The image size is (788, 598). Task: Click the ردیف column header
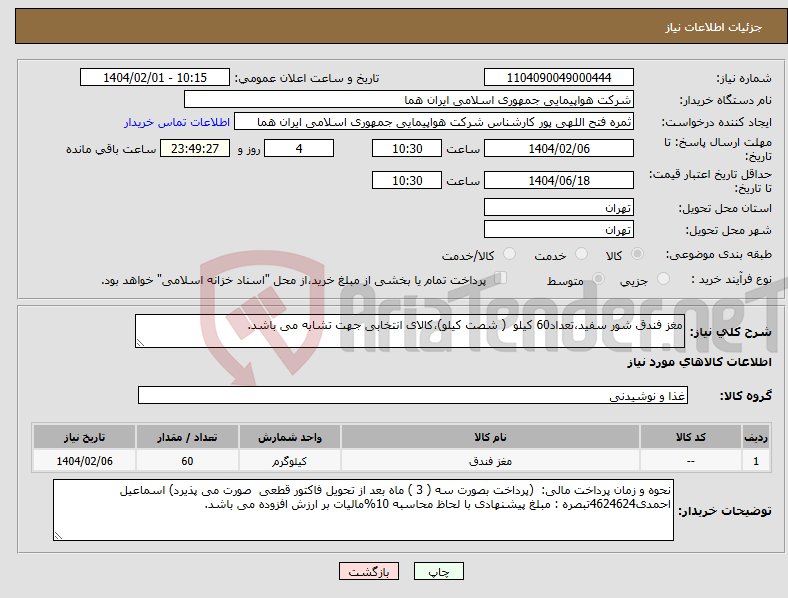[x=756, y=437]
